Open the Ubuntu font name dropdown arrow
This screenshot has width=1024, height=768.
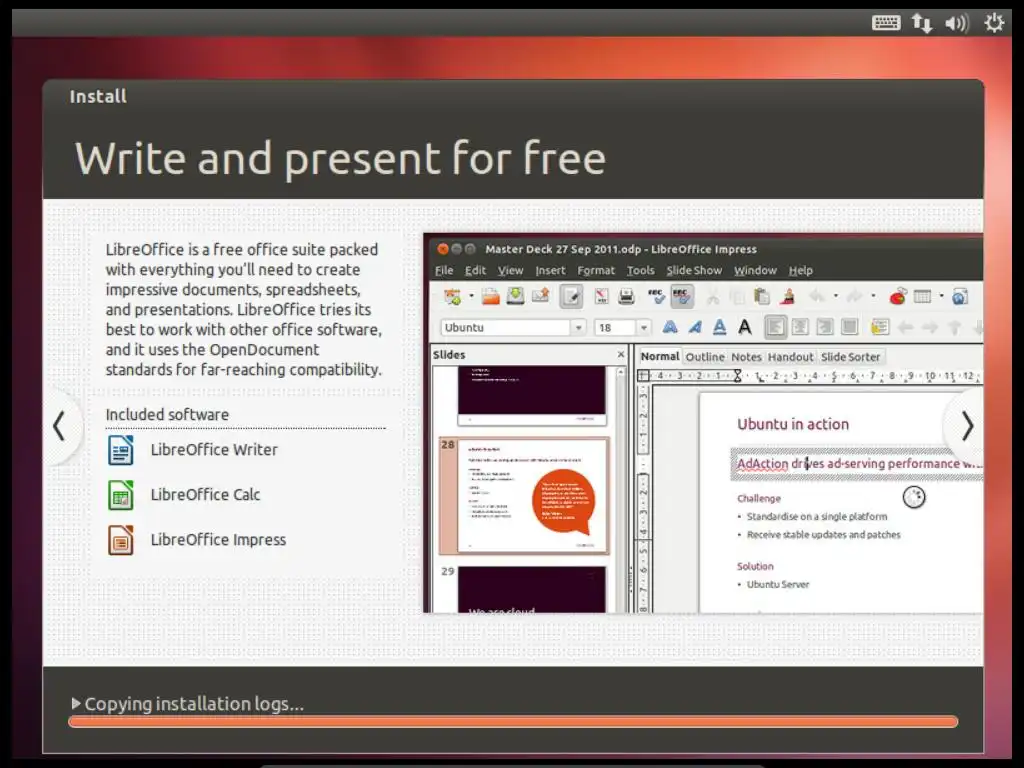click(x=578, y=327)
